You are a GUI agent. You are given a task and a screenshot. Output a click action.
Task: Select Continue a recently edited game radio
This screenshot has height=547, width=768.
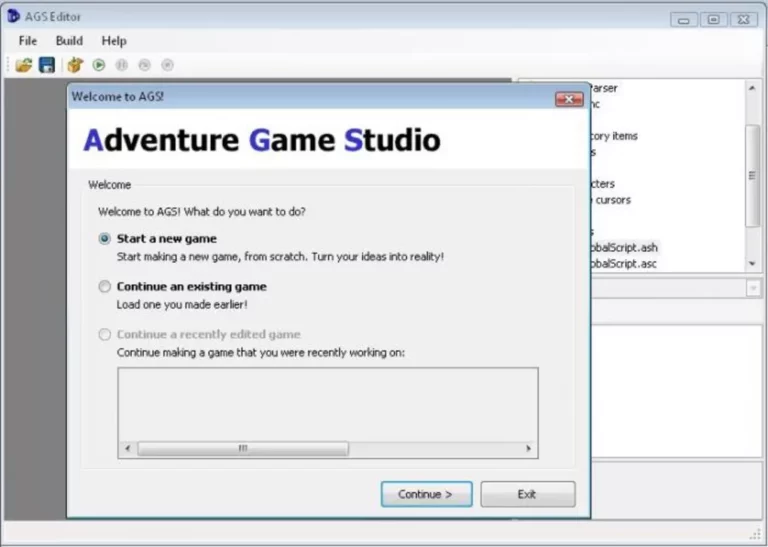(104, 334)
